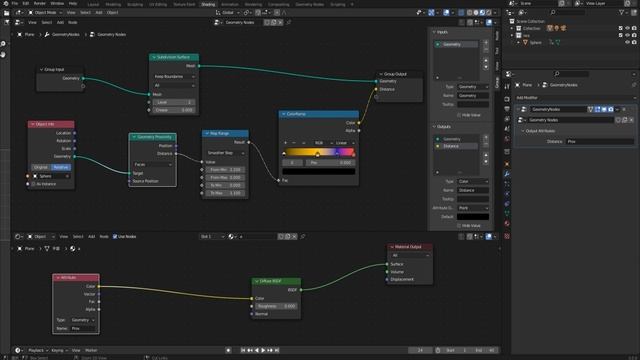Open the Playback menu in timeline
The height and width of the screenshot is (360, 640).
pos(38,350)
